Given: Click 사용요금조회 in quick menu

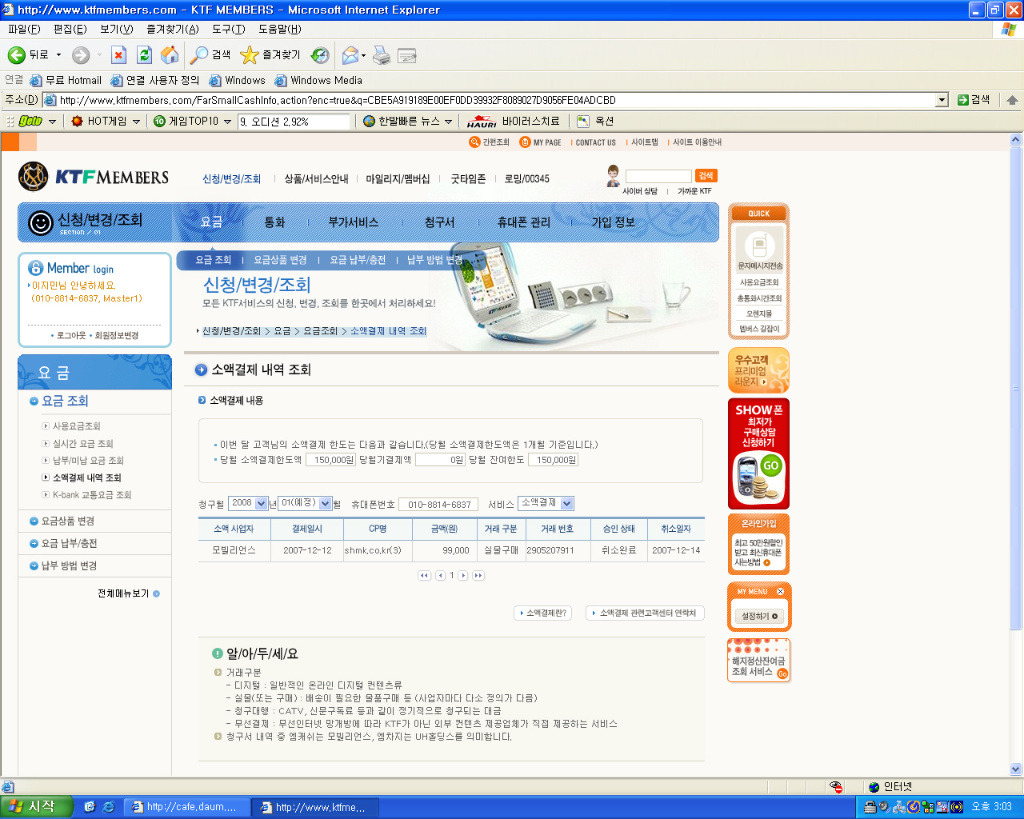Looking at the screenshot, I should click(x=759, y=282).
